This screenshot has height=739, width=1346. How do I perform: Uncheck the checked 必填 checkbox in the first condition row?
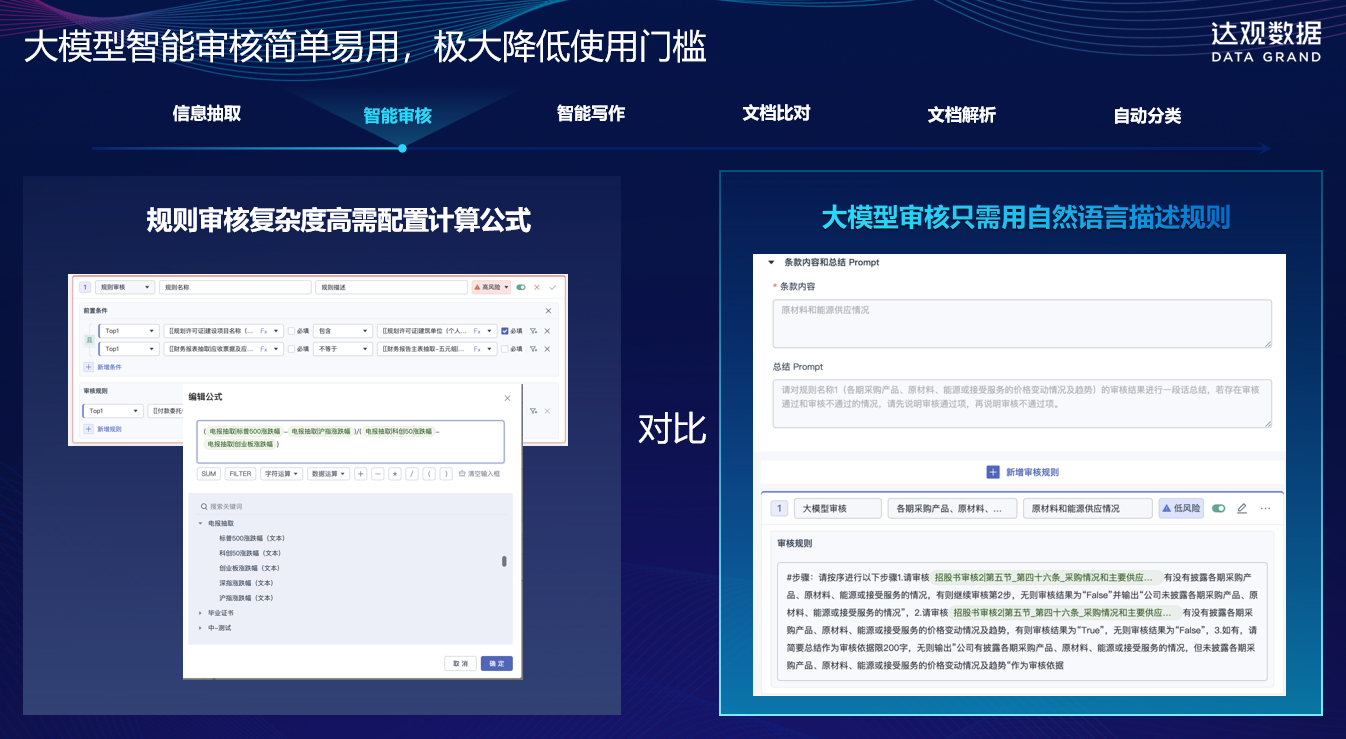[x=505, y=330]
